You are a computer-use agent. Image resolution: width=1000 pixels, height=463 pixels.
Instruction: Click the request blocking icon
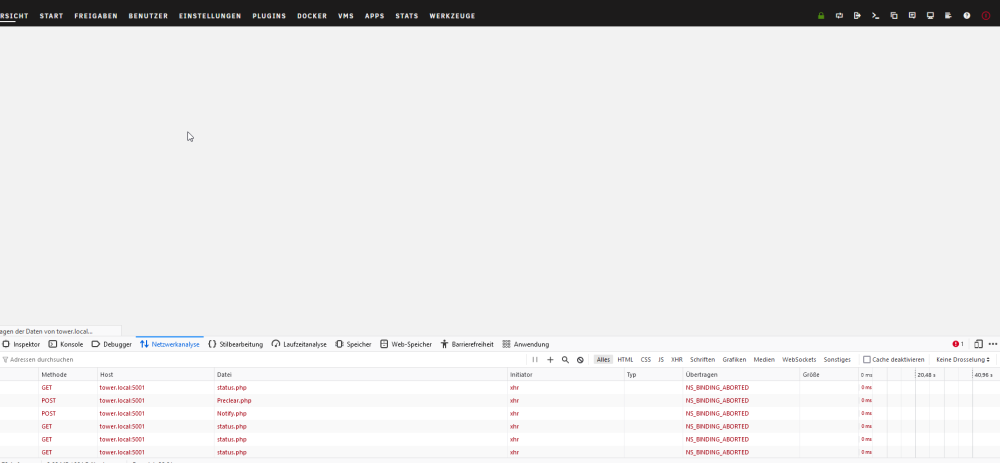(x=580, y=360)
